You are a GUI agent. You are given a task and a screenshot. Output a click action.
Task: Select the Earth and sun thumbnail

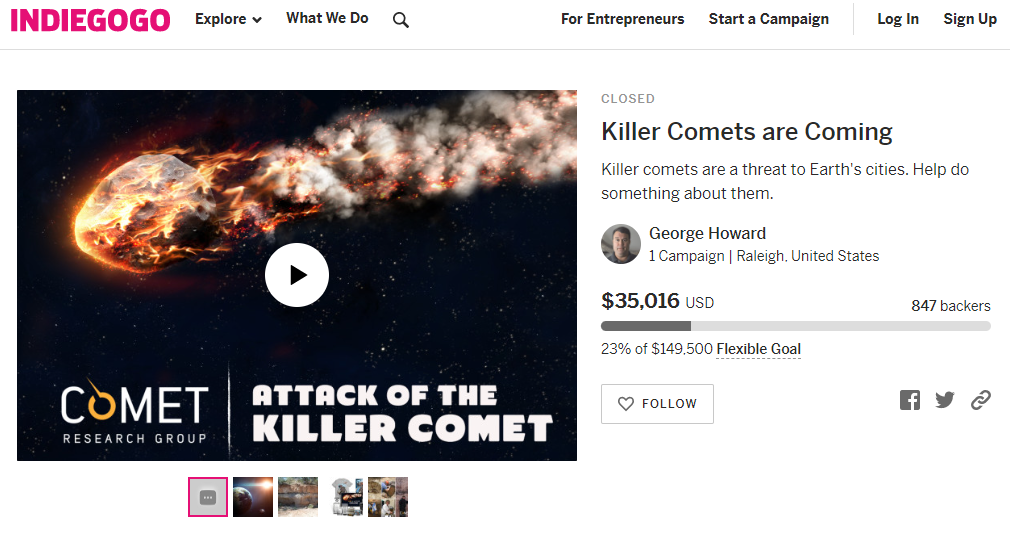pos(253,497)
